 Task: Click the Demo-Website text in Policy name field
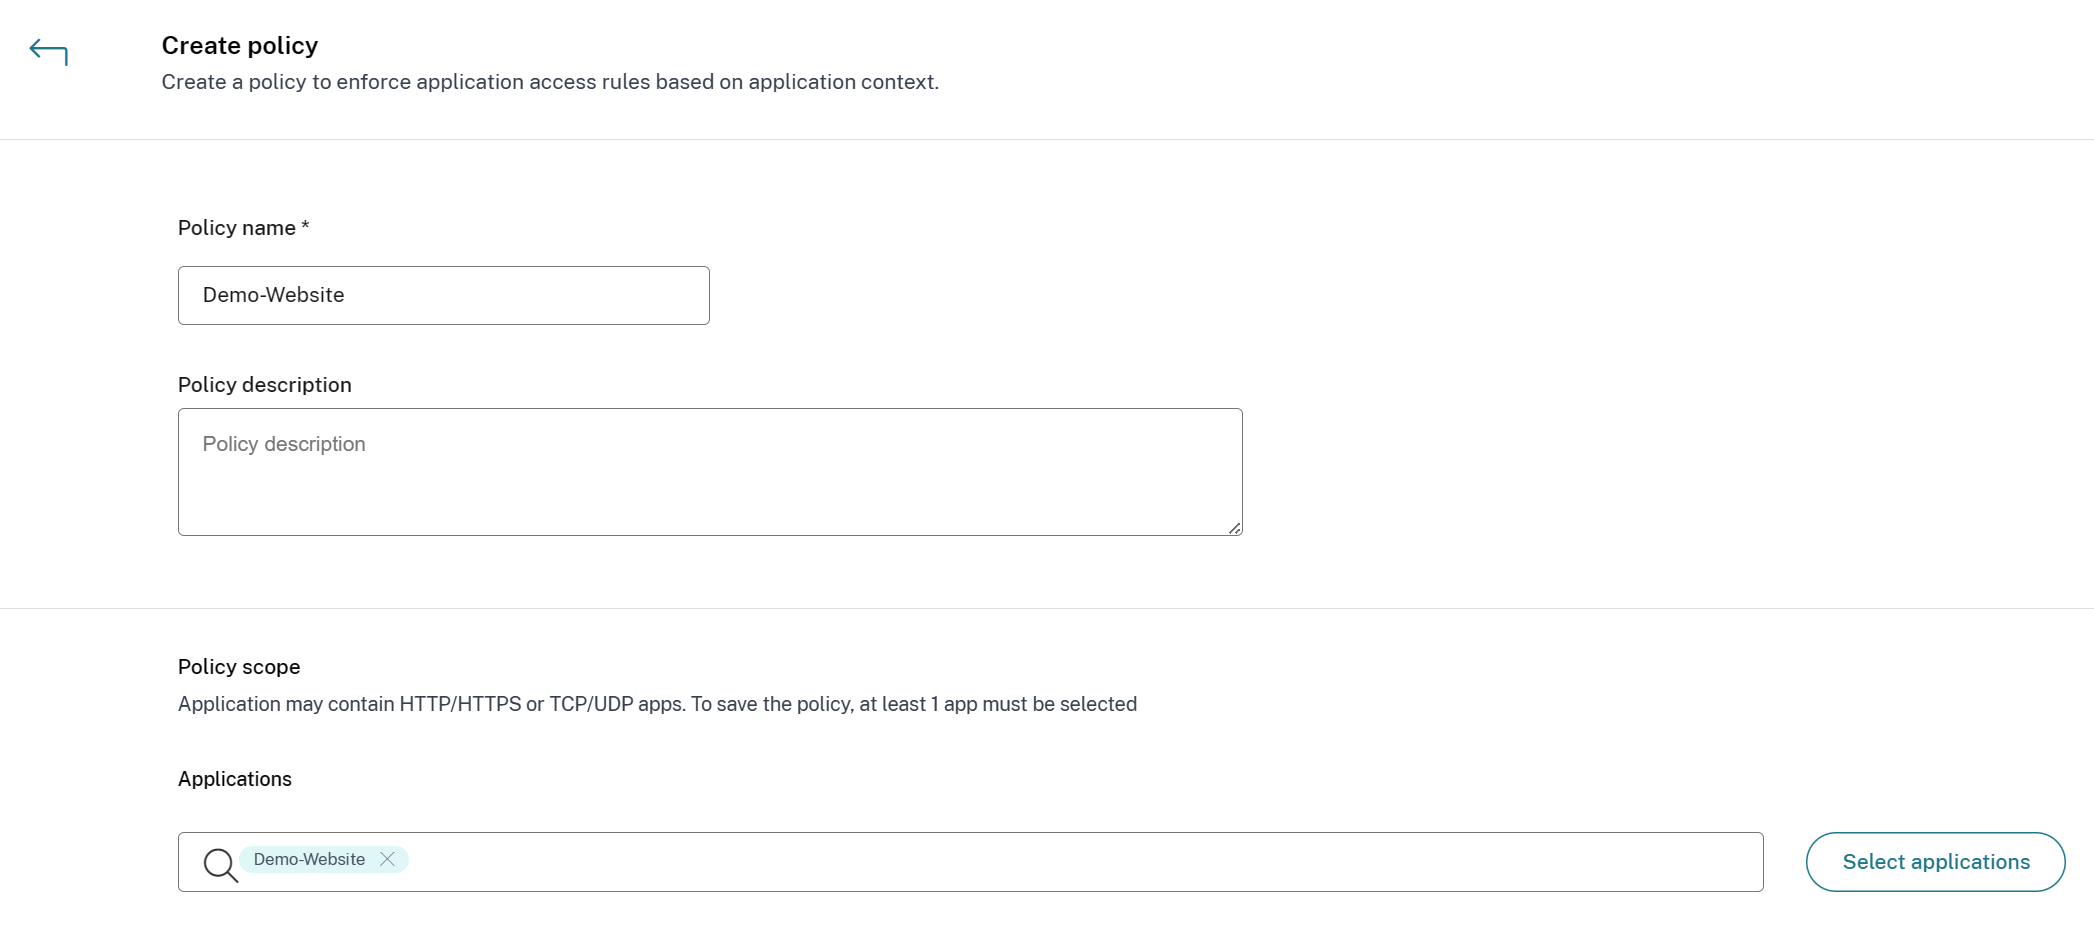point(273,295)
